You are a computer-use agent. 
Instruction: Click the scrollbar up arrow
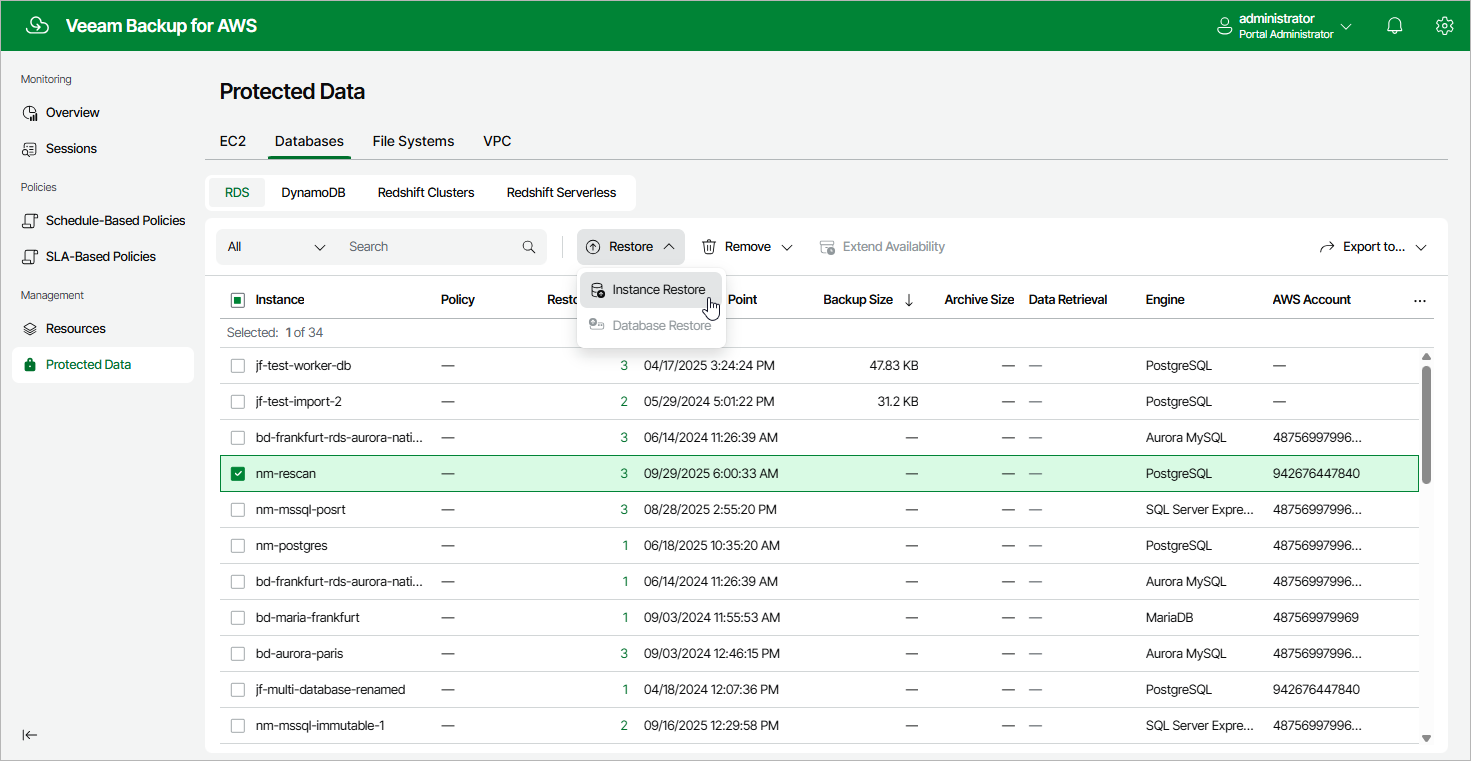(x=1426, y=357)
